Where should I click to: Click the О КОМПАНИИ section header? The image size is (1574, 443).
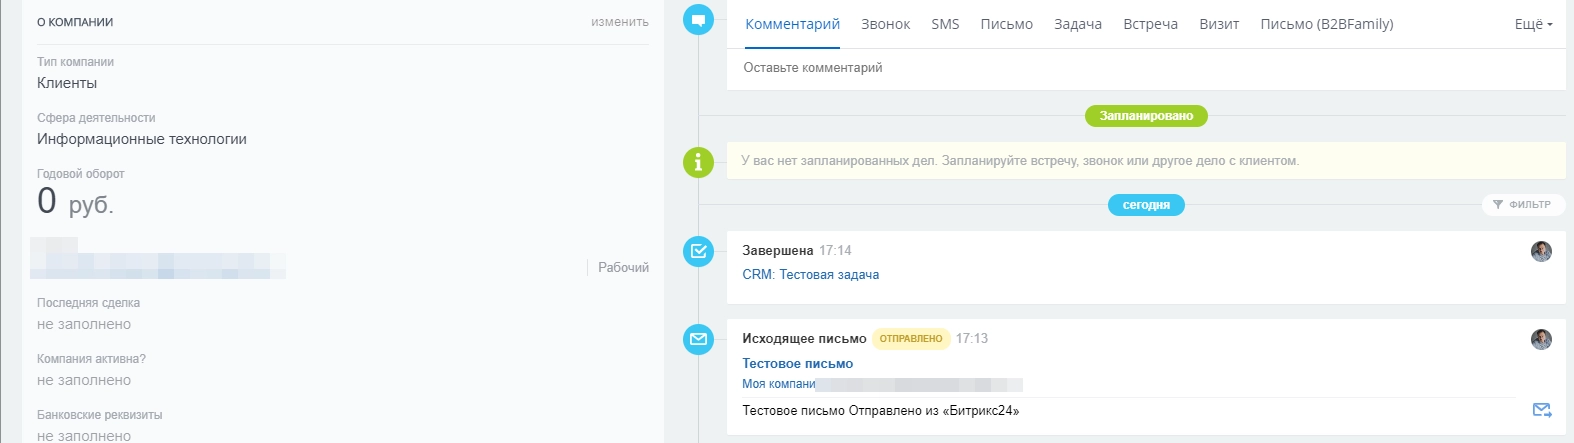click(x=75, y=22)
